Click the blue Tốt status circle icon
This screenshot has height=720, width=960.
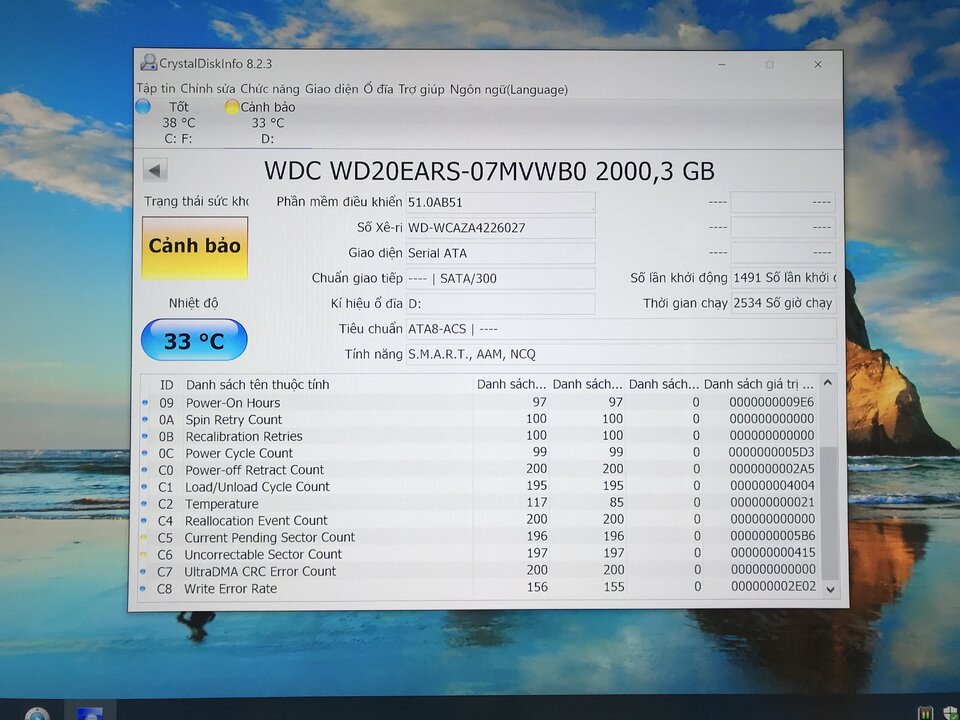(143, 107)
